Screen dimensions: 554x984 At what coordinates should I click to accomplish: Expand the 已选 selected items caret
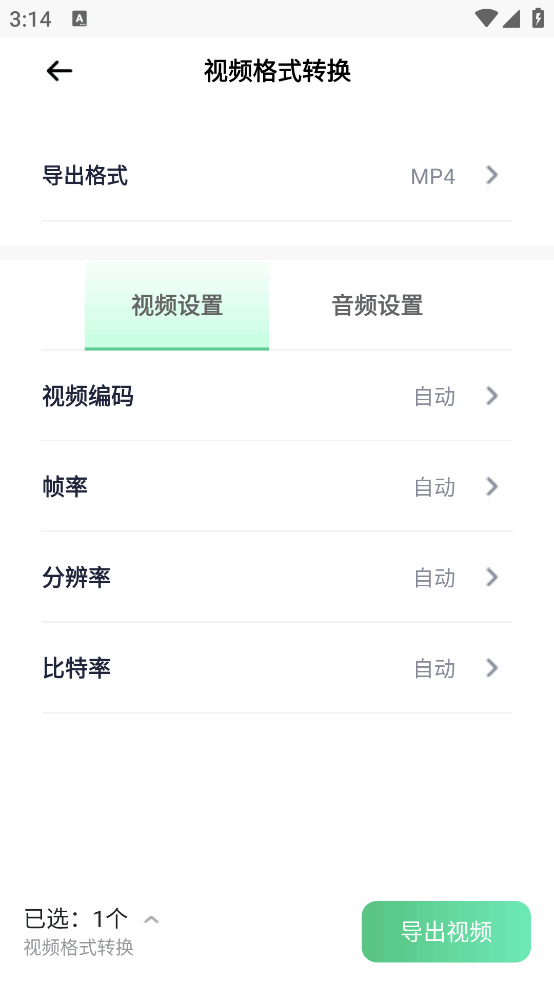(151, 920)
